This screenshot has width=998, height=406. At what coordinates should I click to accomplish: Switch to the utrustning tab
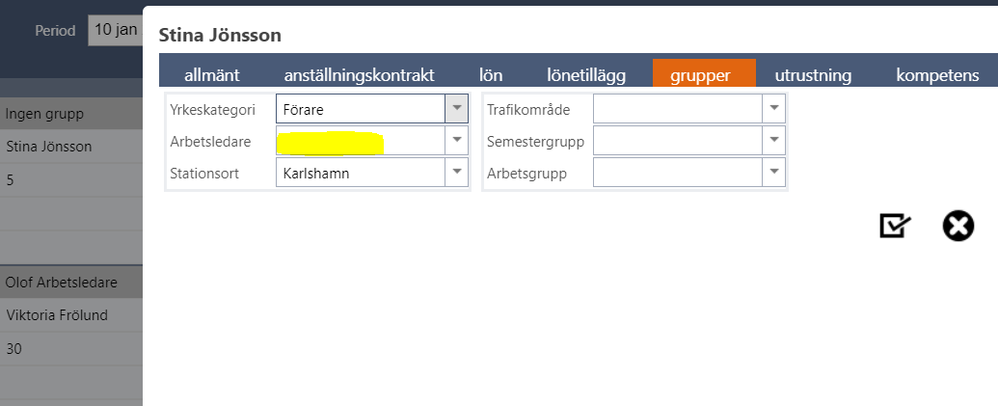tap(813, 75)
